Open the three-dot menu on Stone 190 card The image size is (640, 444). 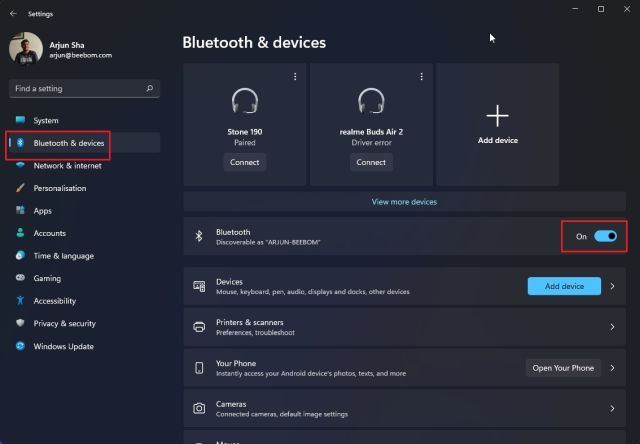(295, 76)
